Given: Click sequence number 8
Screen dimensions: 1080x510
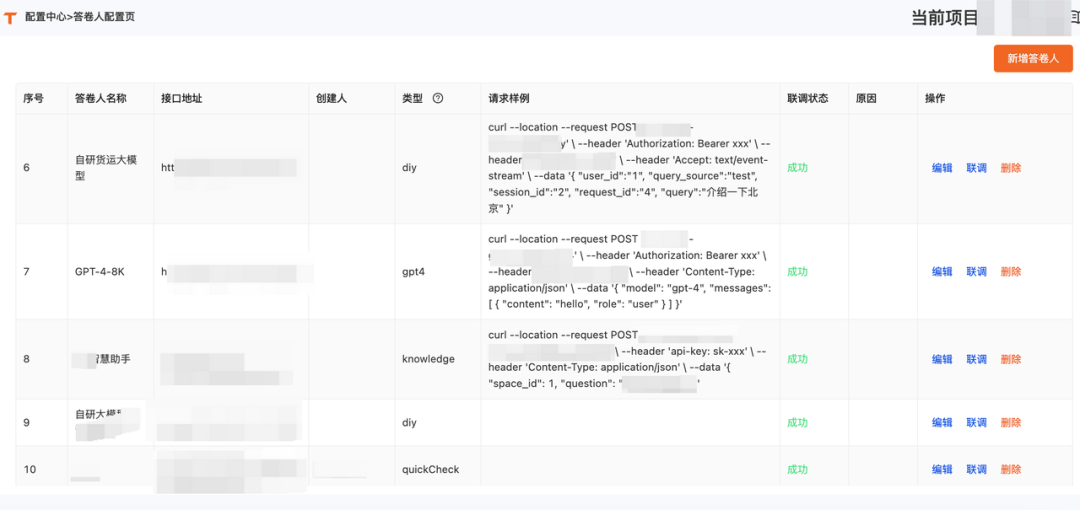Looking at the screenshot, I should coord(26,359).
